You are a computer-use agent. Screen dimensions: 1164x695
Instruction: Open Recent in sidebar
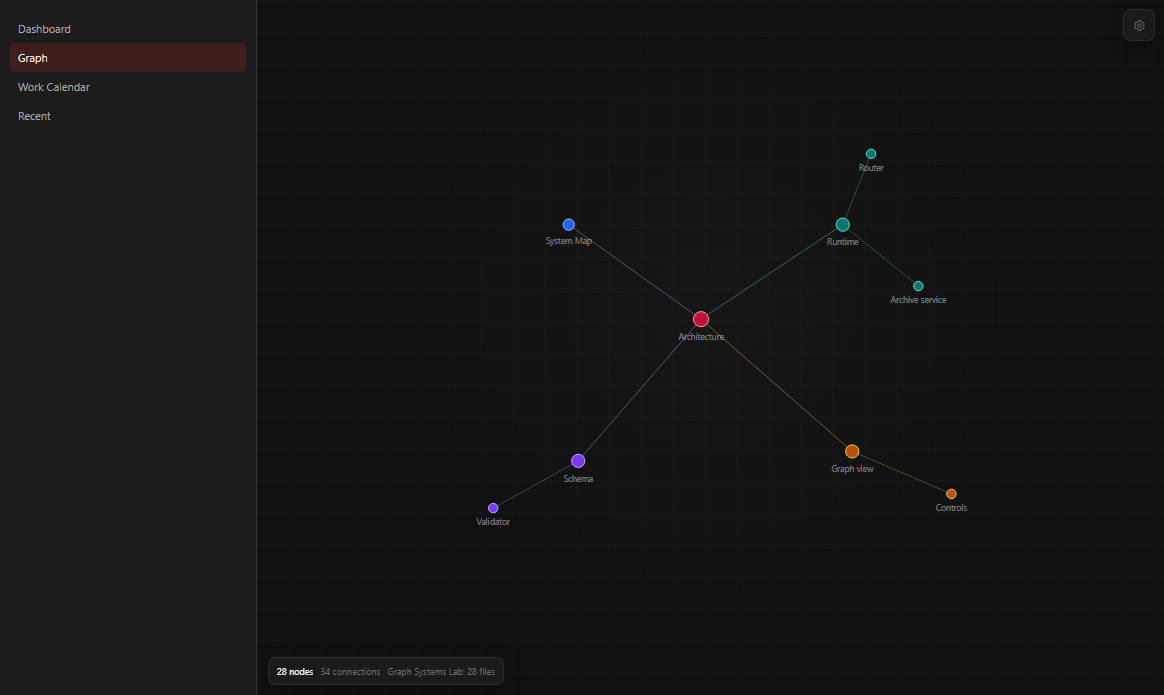click(128, 116)
